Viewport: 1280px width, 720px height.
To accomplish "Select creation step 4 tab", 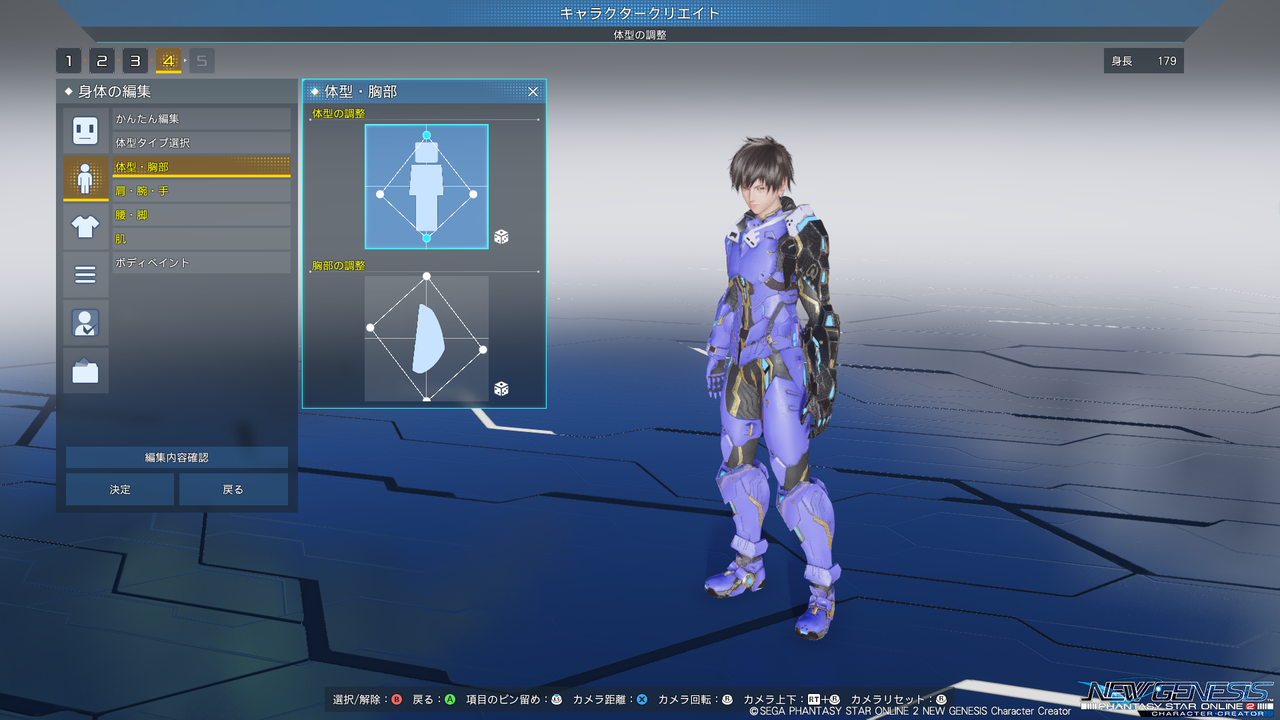I will tap(168, 61).
